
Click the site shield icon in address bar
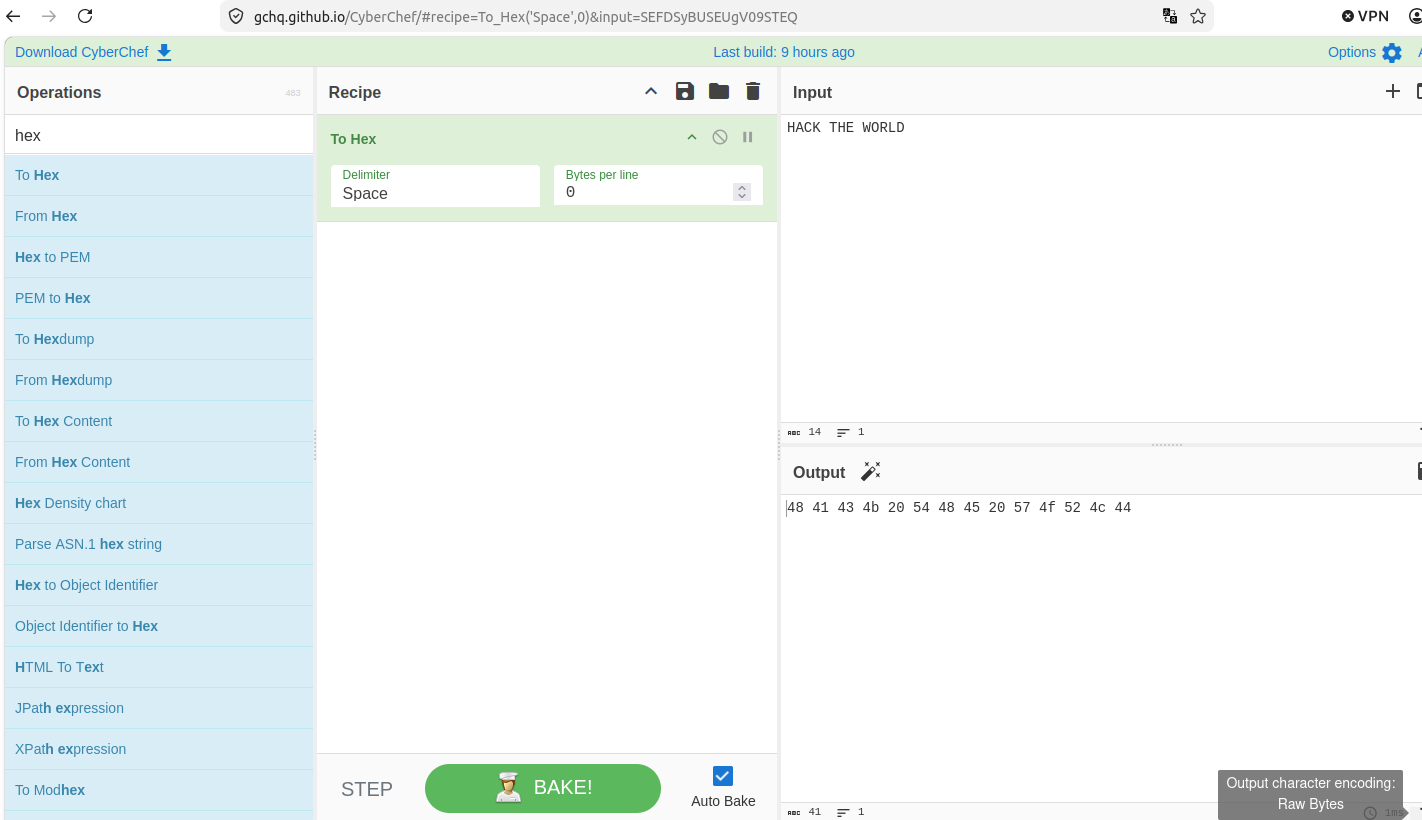[236, 16]
